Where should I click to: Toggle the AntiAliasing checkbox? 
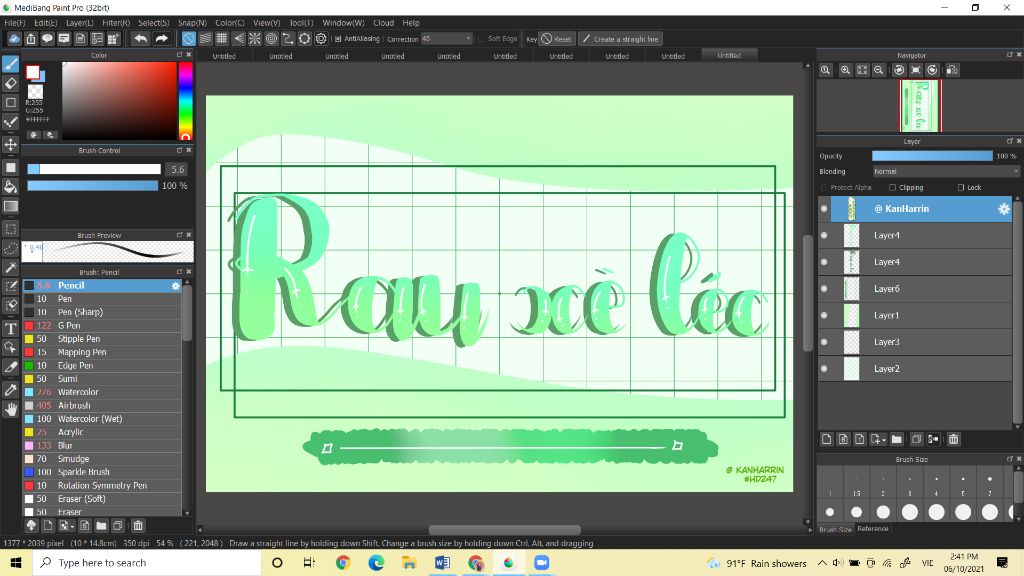coord(338,39)
